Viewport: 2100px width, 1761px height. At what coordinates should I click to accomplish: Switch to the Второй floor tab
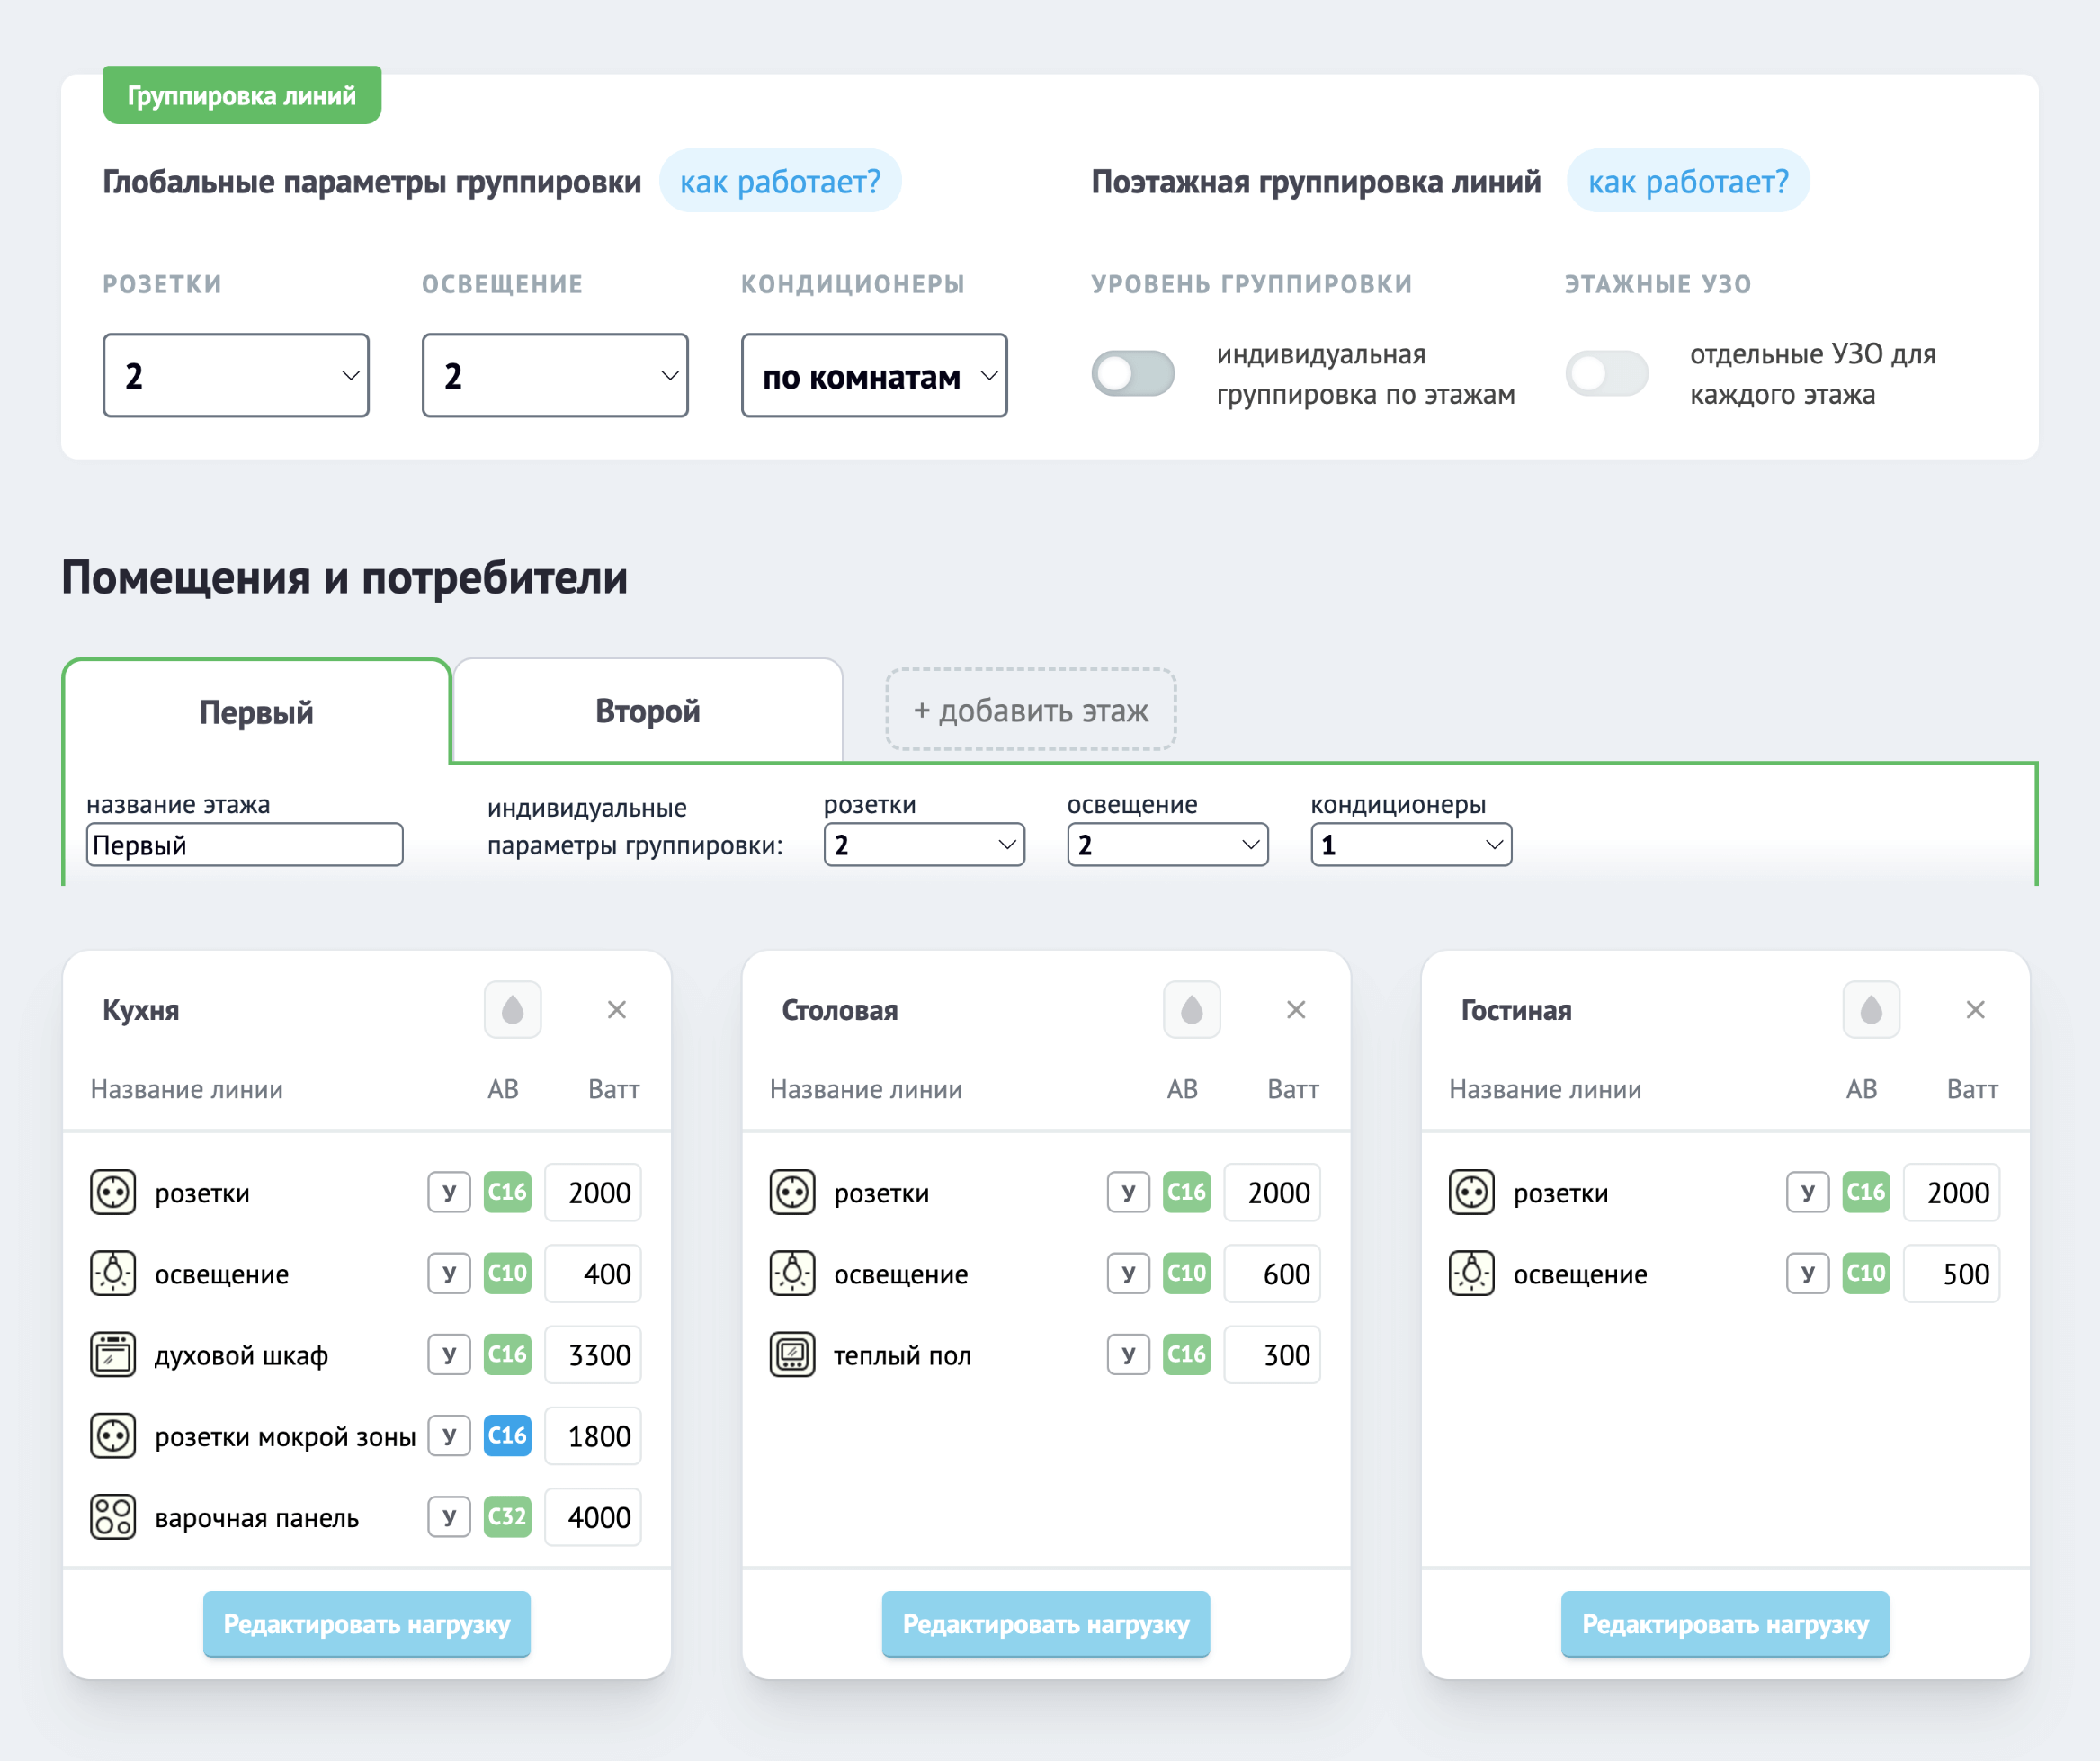(648, 711)
